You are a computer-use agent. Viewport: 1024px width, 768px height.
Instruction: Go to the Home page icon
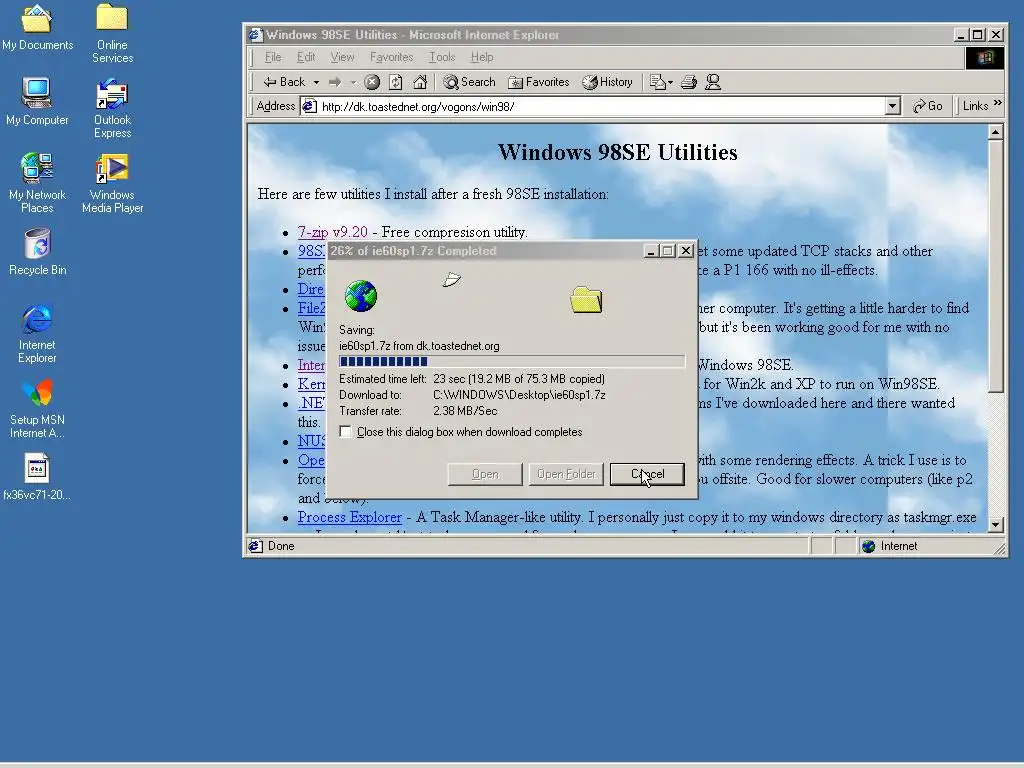click(x=420, y=82)
